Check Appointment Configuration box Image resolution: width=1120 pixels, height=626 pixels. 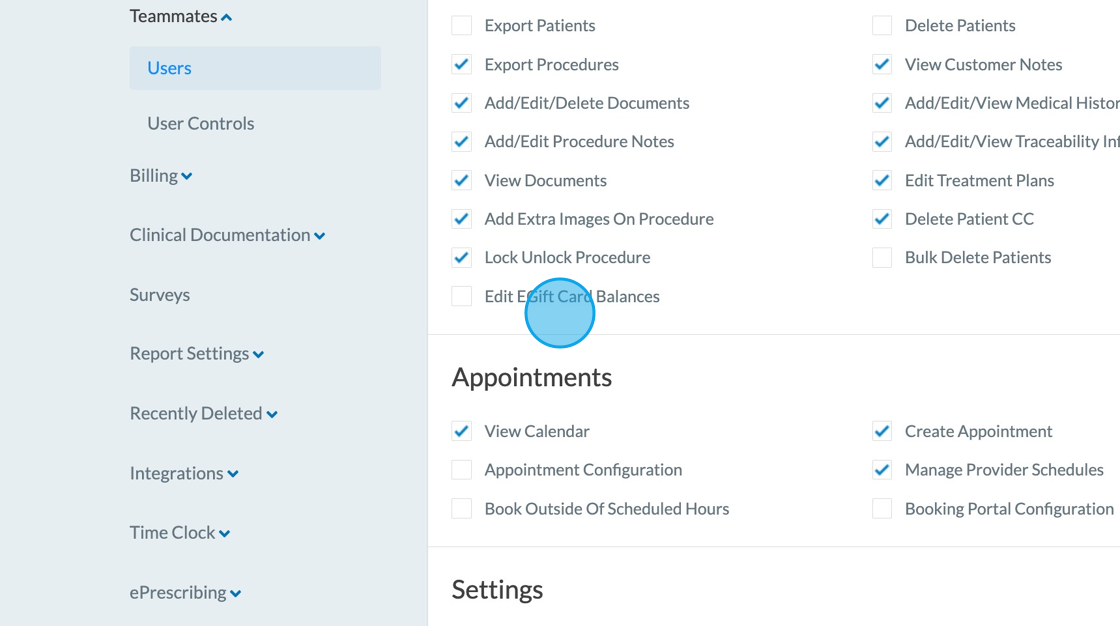(462, 470)
